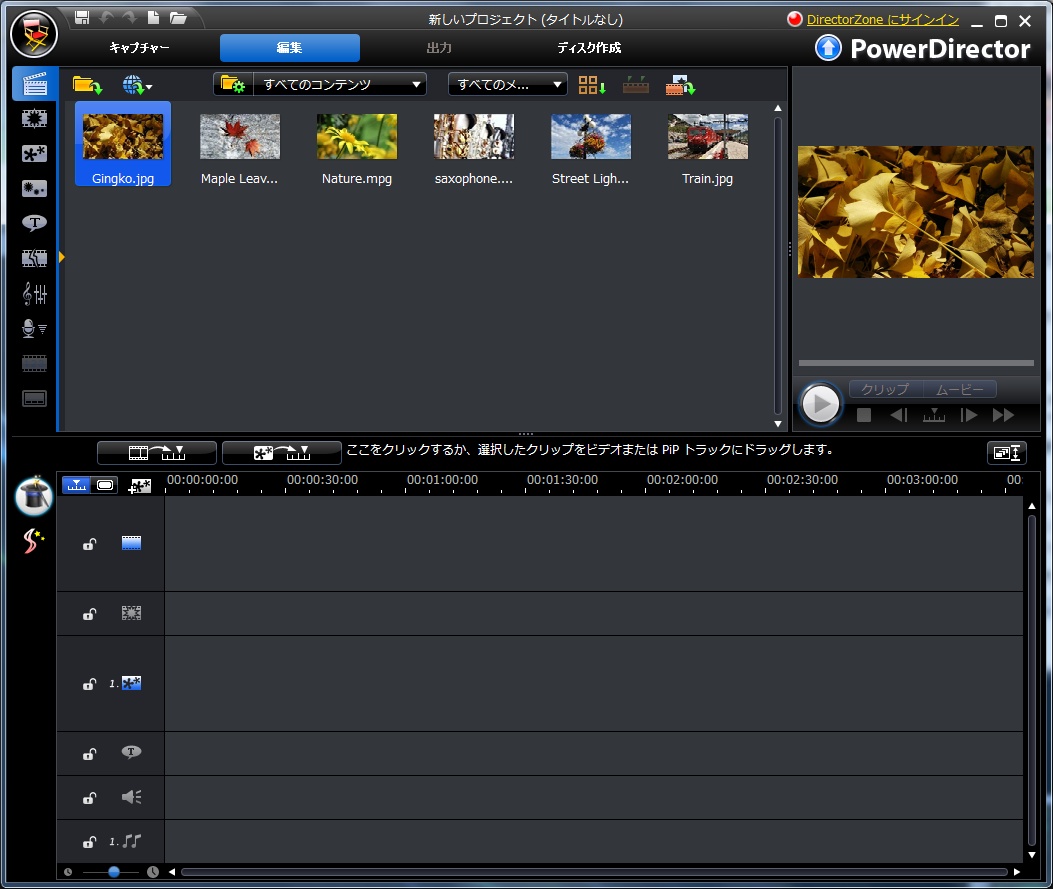
Task: Switch to the キャプチャー tab
Action: click(139, 48)
